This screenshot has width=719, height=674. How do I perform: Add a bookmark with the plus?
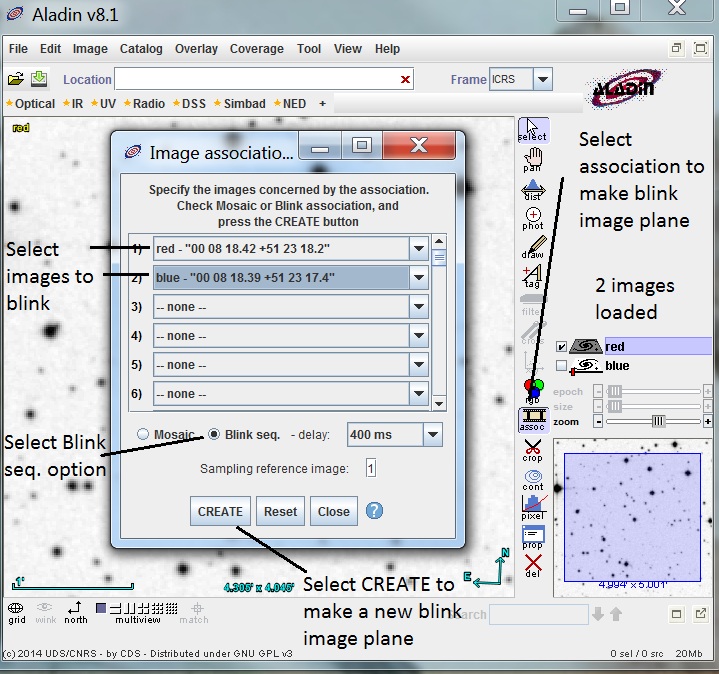(x=322, y=104)
